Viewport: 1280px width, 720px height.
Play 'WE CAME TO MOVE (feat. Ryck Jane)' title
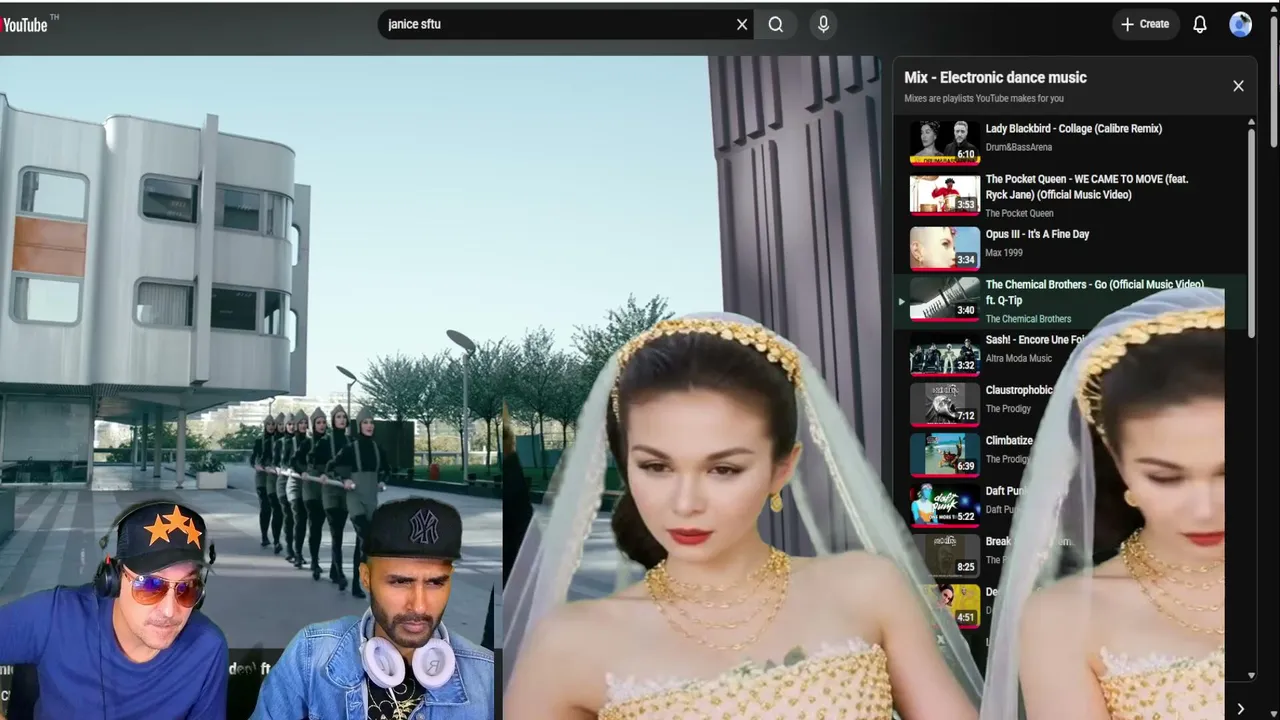pyautogui.click(x=1087, y=187)
